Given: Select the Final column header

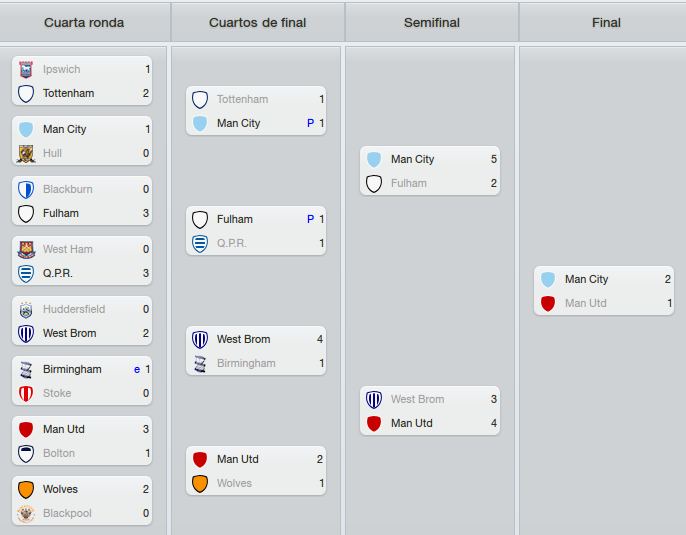Looking at the screenshot, I should 606,22.
